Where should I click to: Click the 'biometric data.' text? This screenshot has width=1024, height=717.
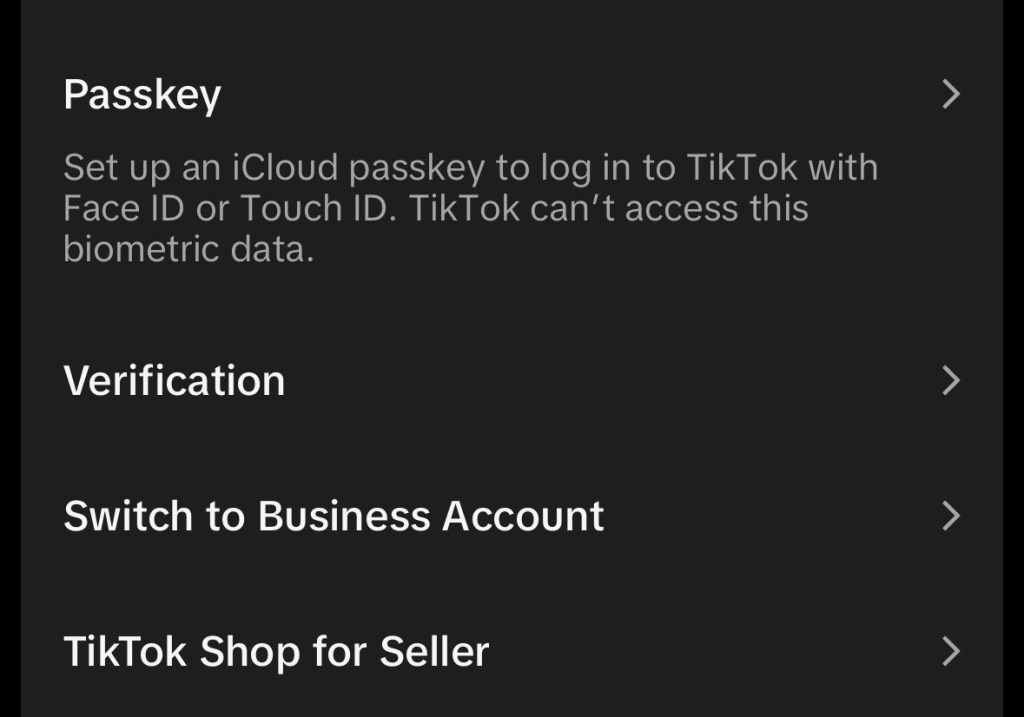click(188, 249)
